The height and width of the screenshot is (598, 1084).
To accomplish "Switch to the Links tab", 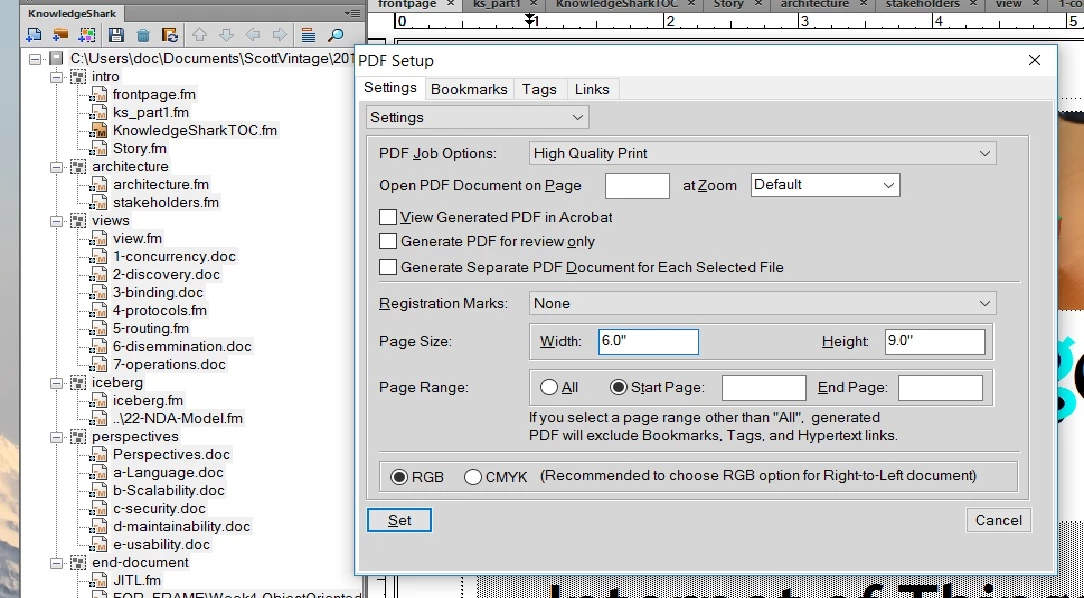I will tap(592, 89).
